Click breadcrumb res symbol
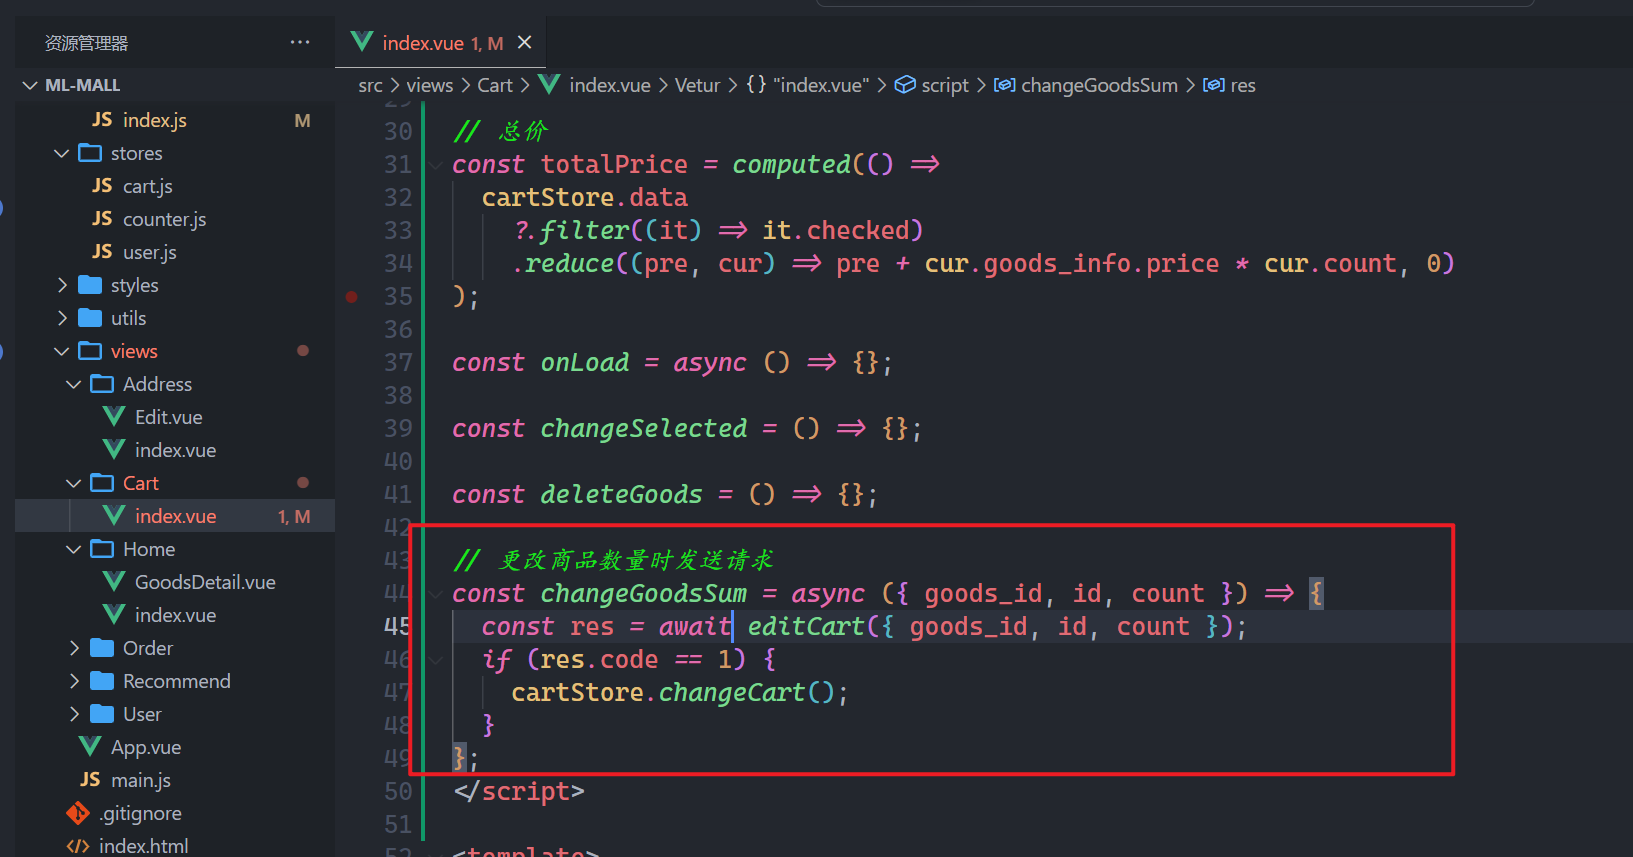The height and width of the screenshot is (857, 1633). click(1229, 86)
